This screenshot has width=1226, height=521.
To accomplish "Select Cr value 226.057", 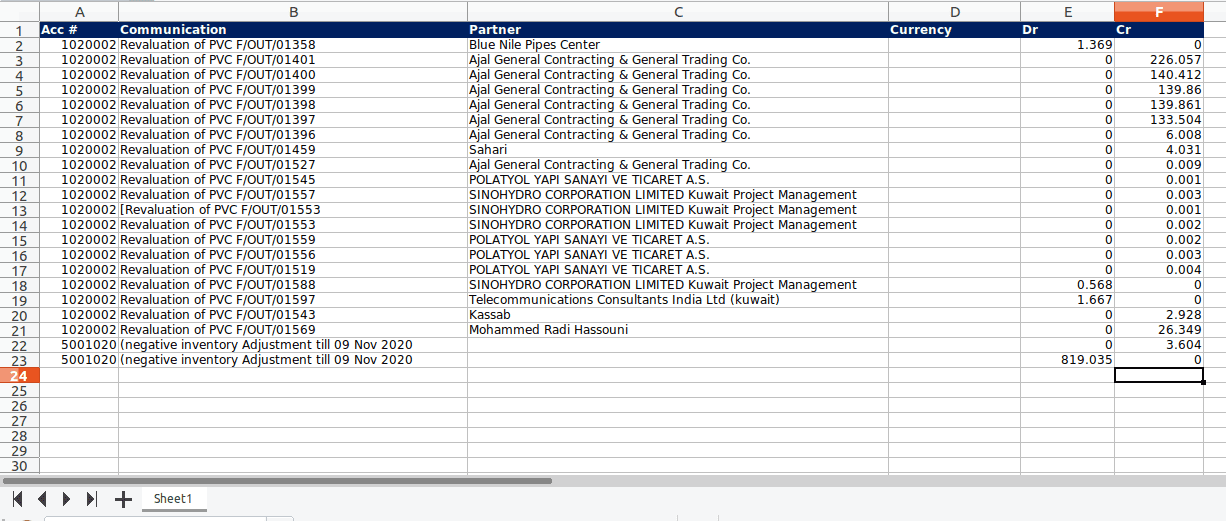I will pyautogui.click(x=1159, y=60).
